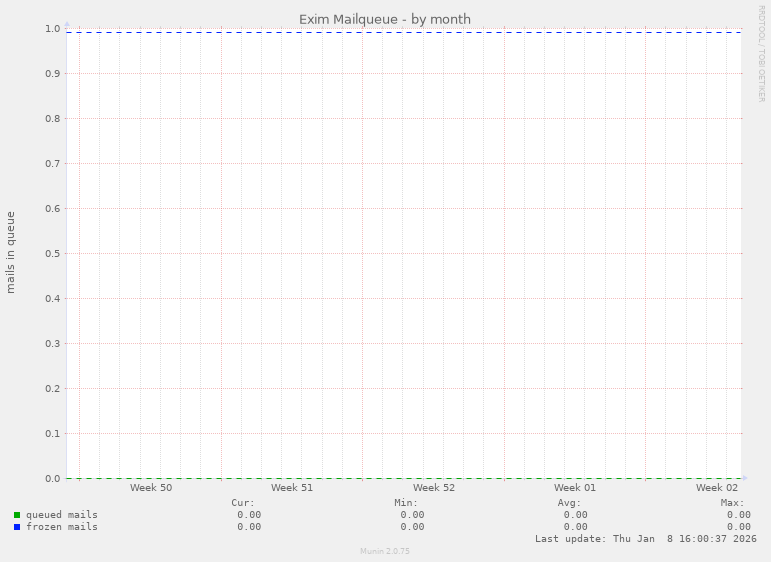Screen dimensions: 771x562
Task: Select the 'queued mails' legend label
Action: [x=62, y=515]
